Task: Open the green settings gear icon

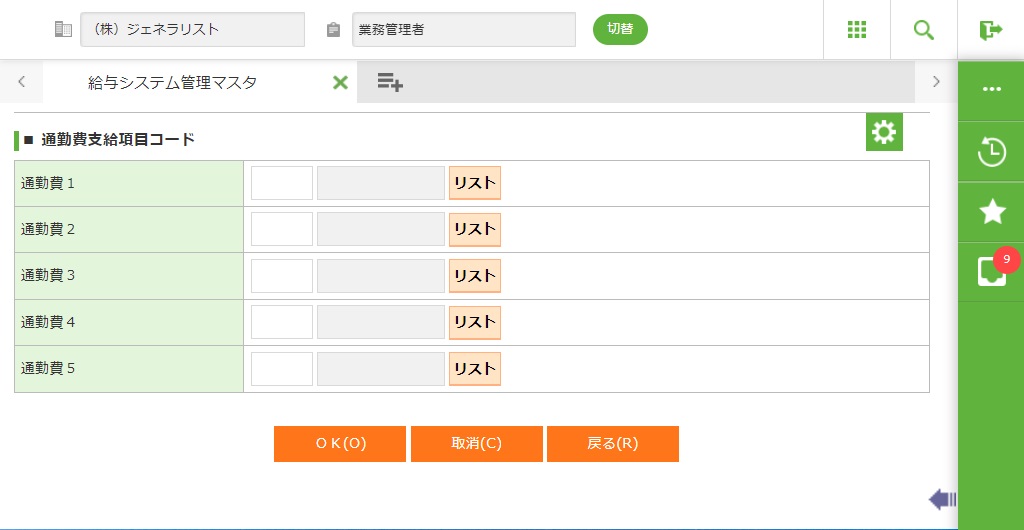Action: pyautogui.click(x=884, y=132)
